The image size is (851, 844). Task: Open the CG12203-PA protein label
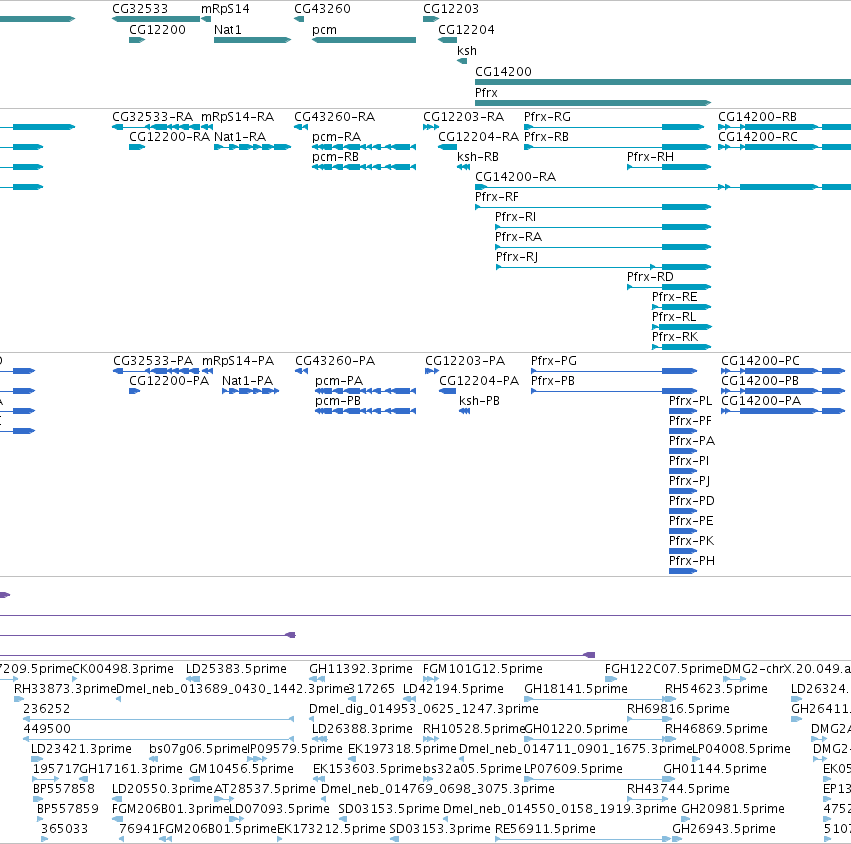[x=465, y=361]
